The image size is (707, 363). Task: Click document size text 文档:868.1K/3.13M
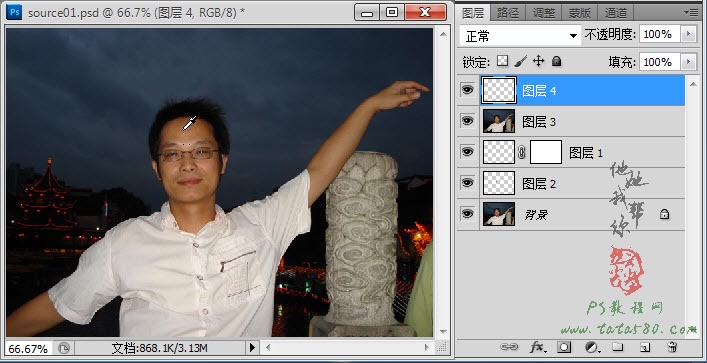tap(159, 348)
